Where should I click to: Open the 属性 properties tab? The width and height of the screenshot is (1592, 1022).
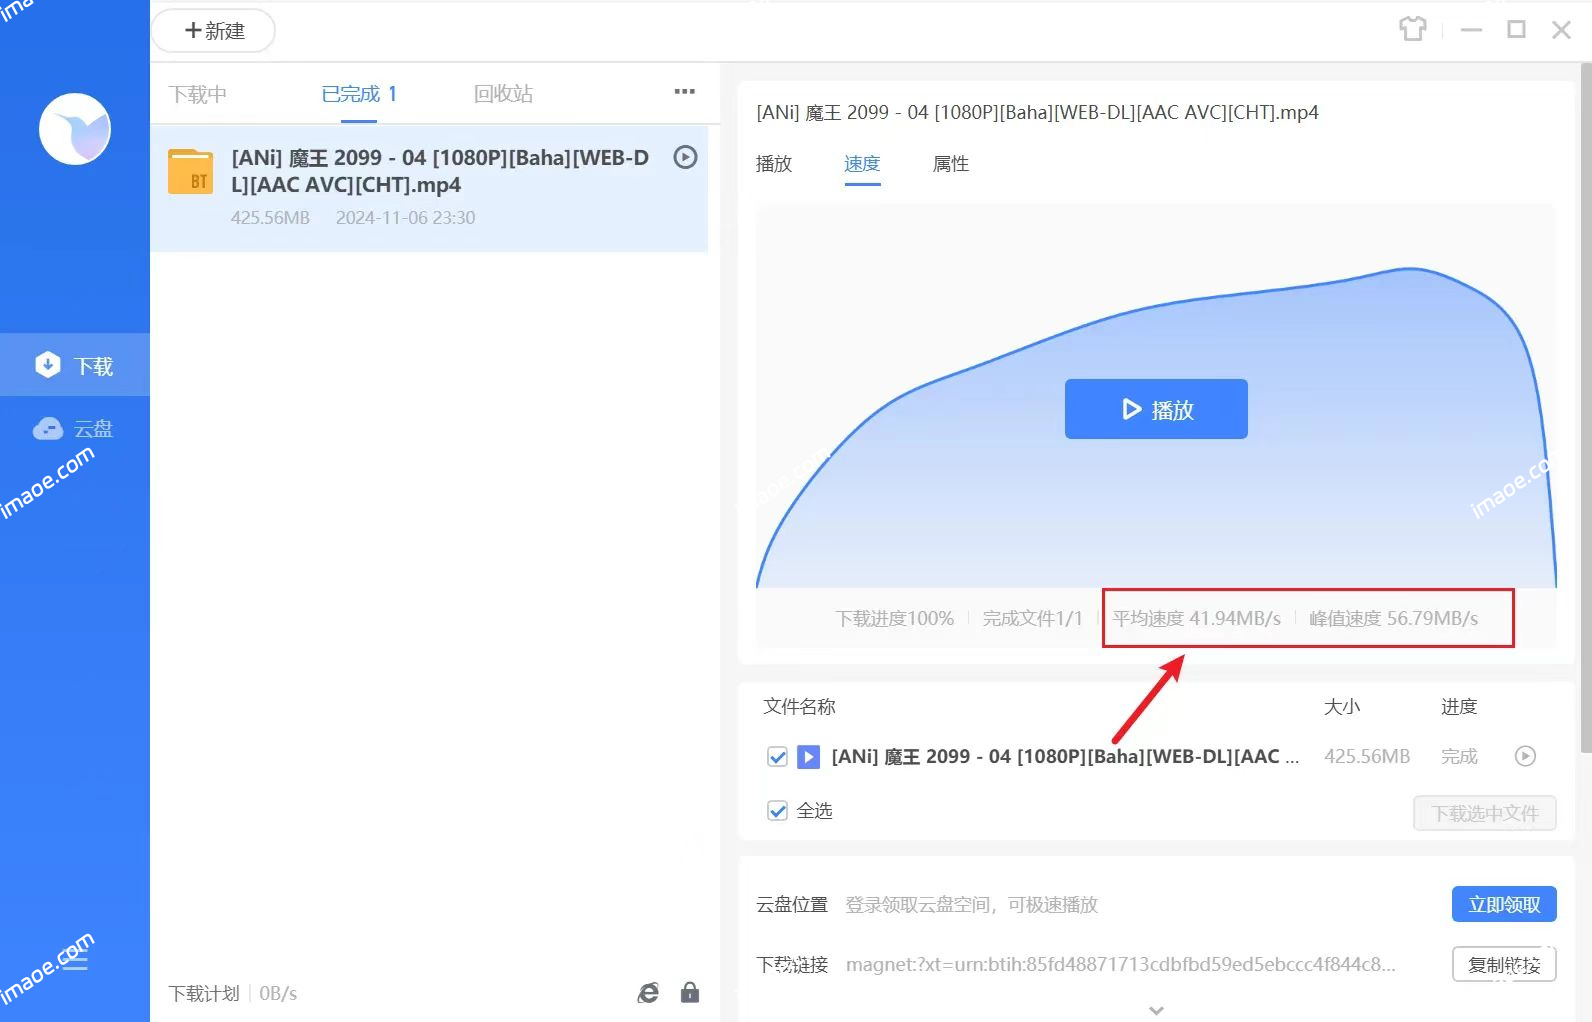pyautogui.click(x=950, y=164)
